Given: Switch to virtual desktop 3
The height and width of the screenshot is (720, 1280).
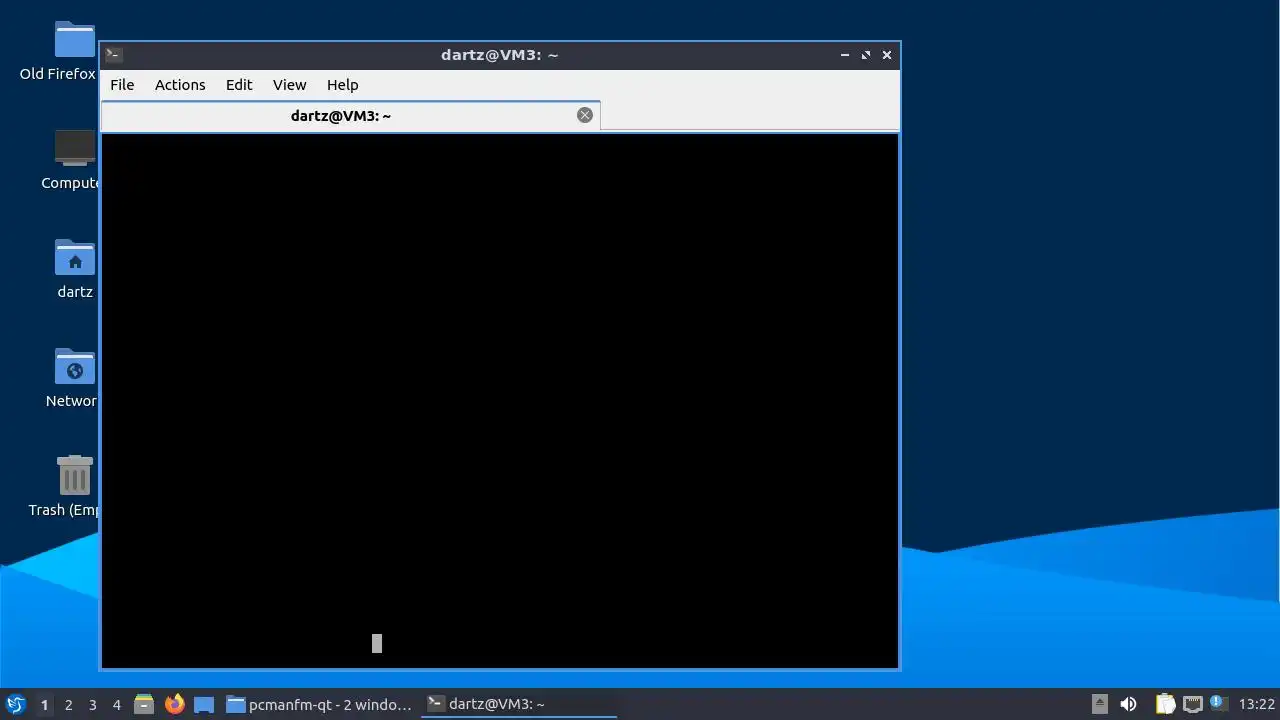Looking at the screenshot, I should point(93,705).
